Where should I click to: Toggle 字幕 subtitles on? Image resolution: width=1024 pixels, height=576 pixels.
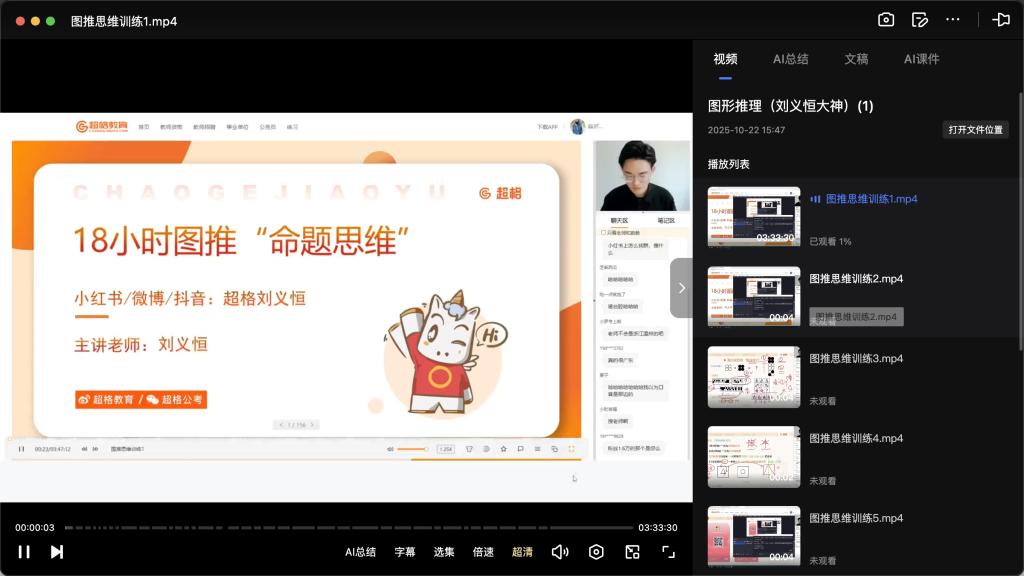click(x=404, y=551)
